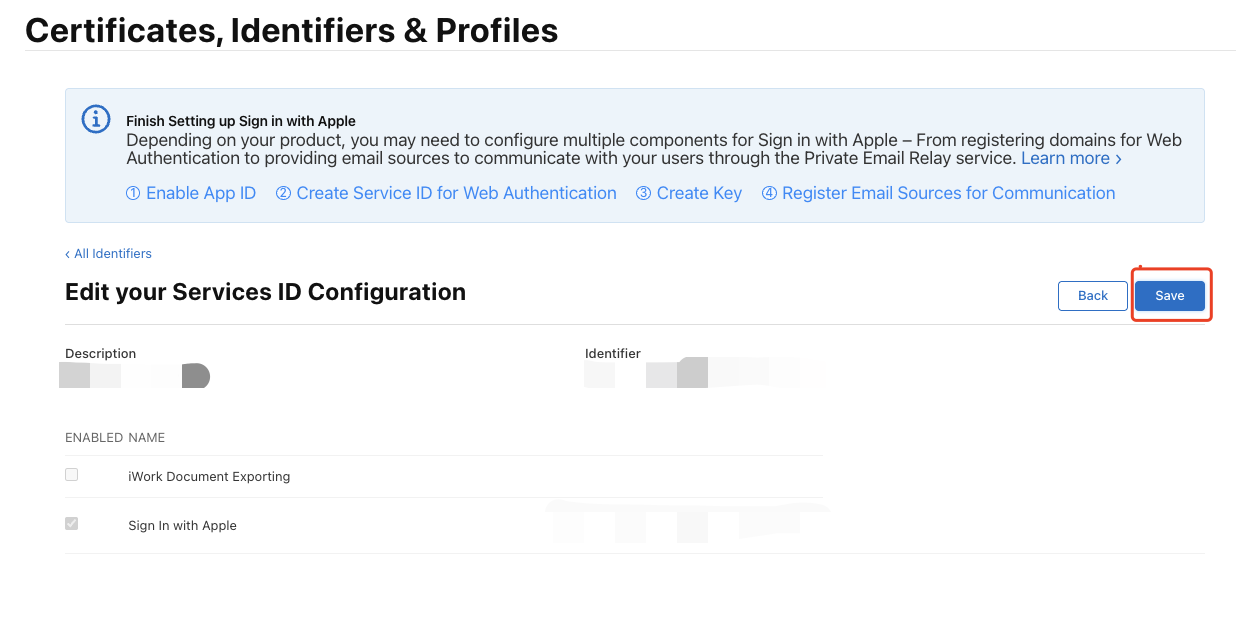Click the Certificates, Identifiers & Profiles title
This screenshot has height=619, width=1236.
pos(291,30)
